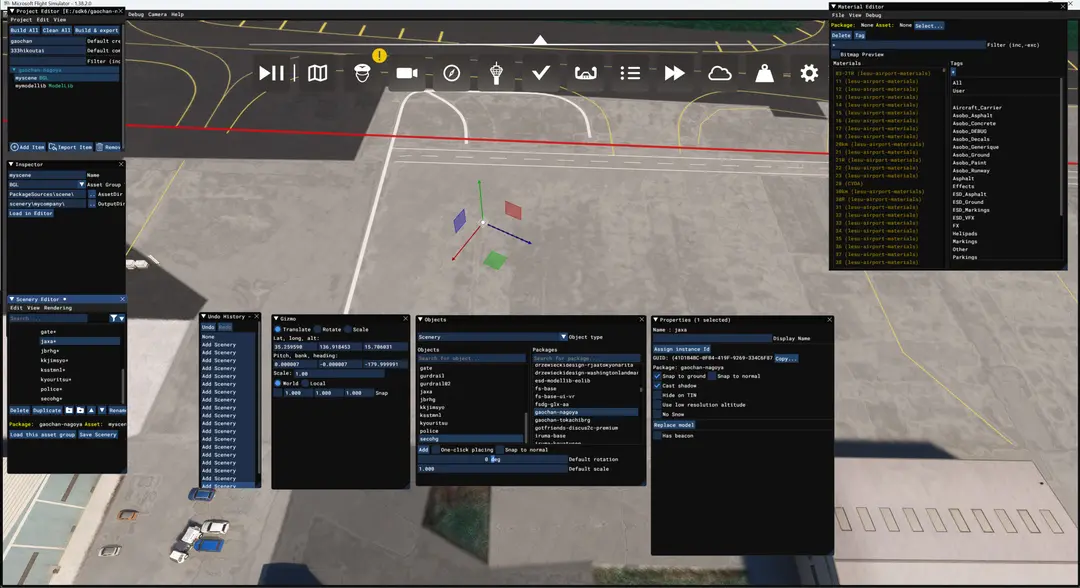
Task: Select the Local coordinate option
Action: [304, 383]
